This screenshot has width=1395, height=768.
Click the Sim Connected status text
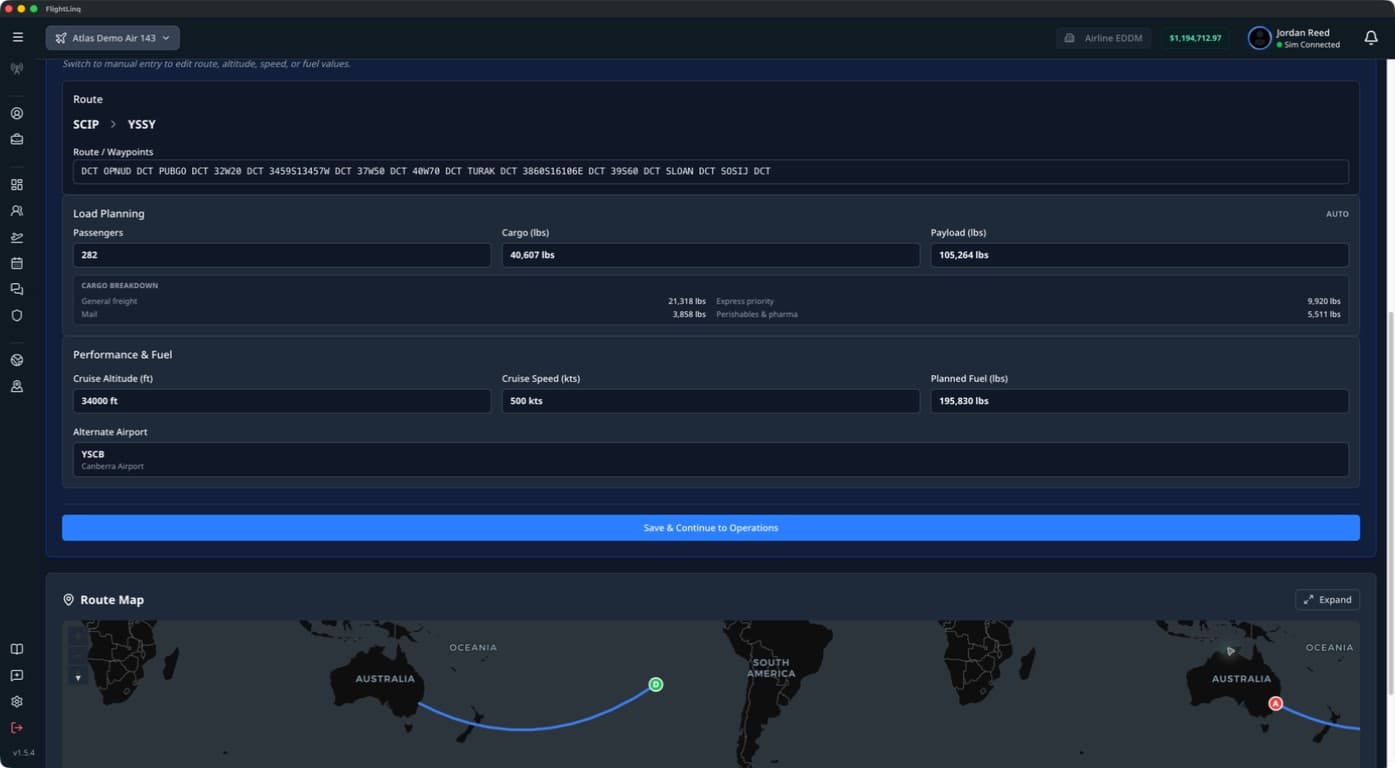tap(1312, 45)
